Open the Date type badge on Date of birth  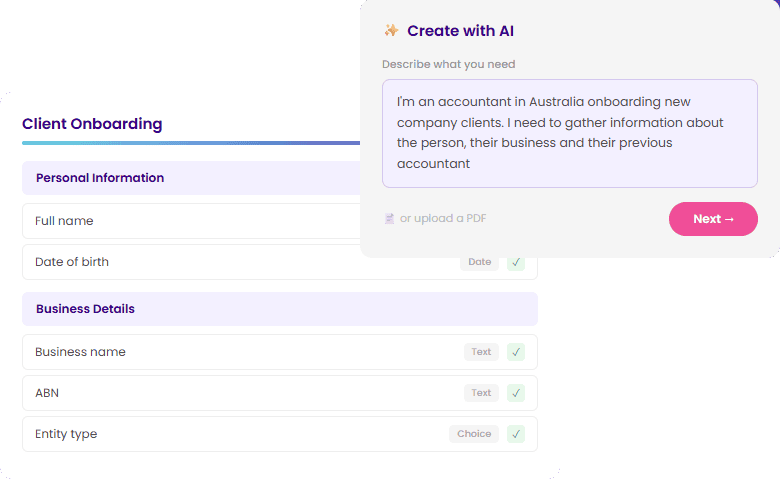[x=479, y=262]
